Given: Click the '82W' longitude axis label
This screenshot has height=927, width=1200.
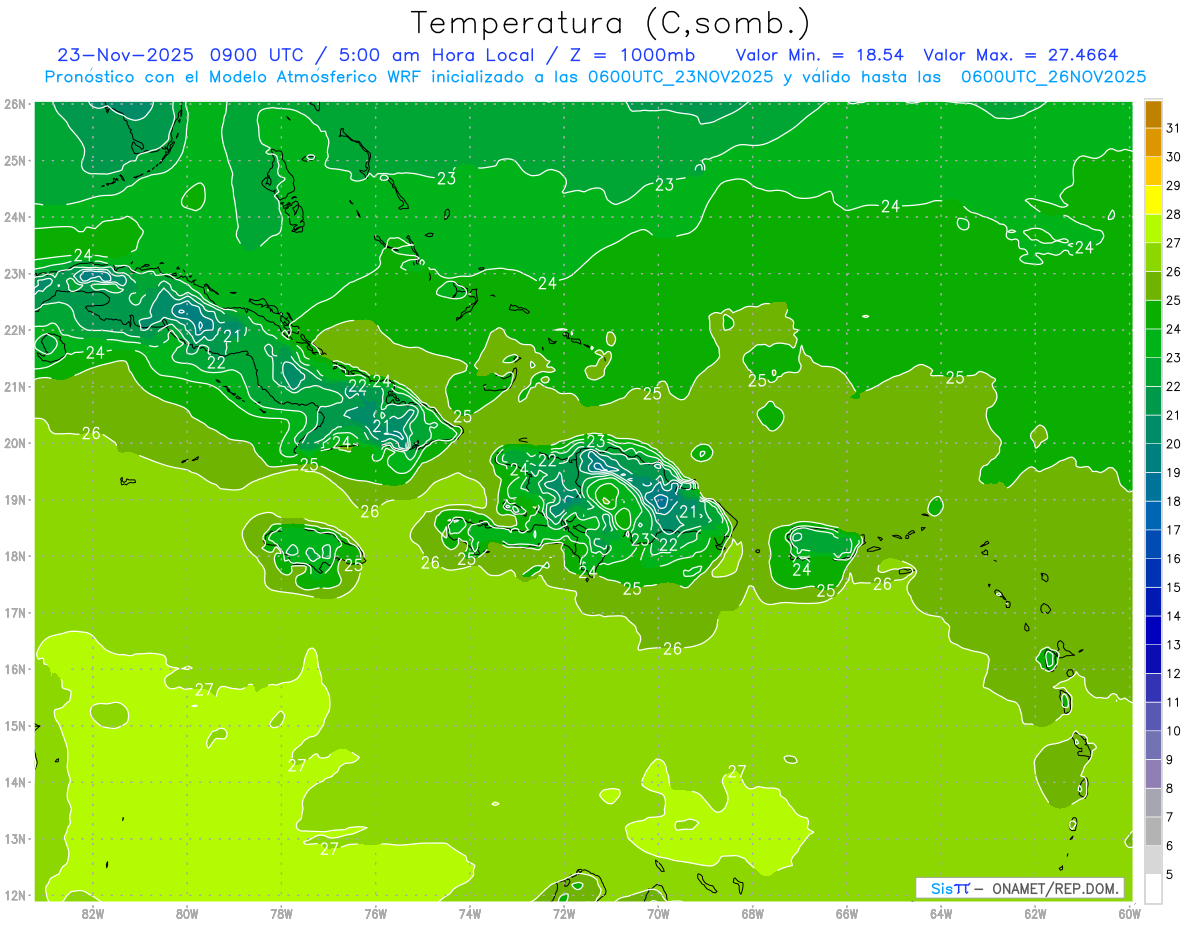Looking at the screenshot, I should (93, 913).
